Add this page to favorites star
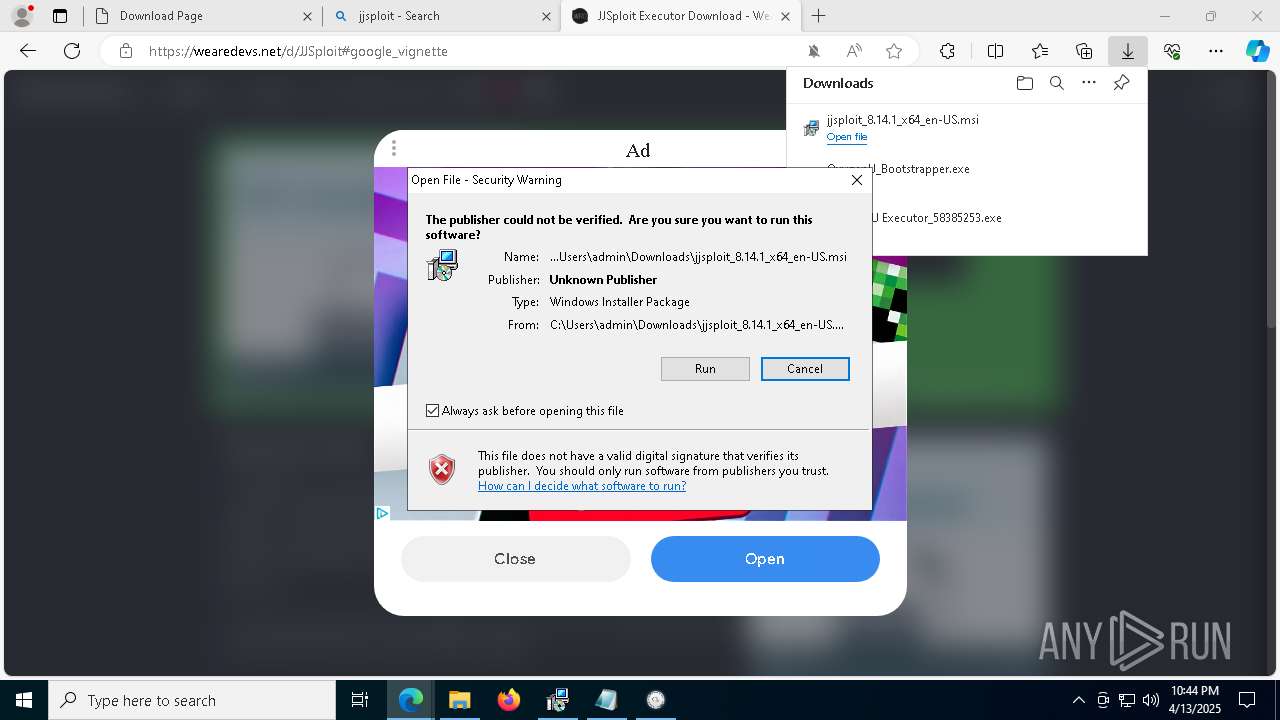The width and height of the screenshot is (1280, 720). [x=894, y=51]
